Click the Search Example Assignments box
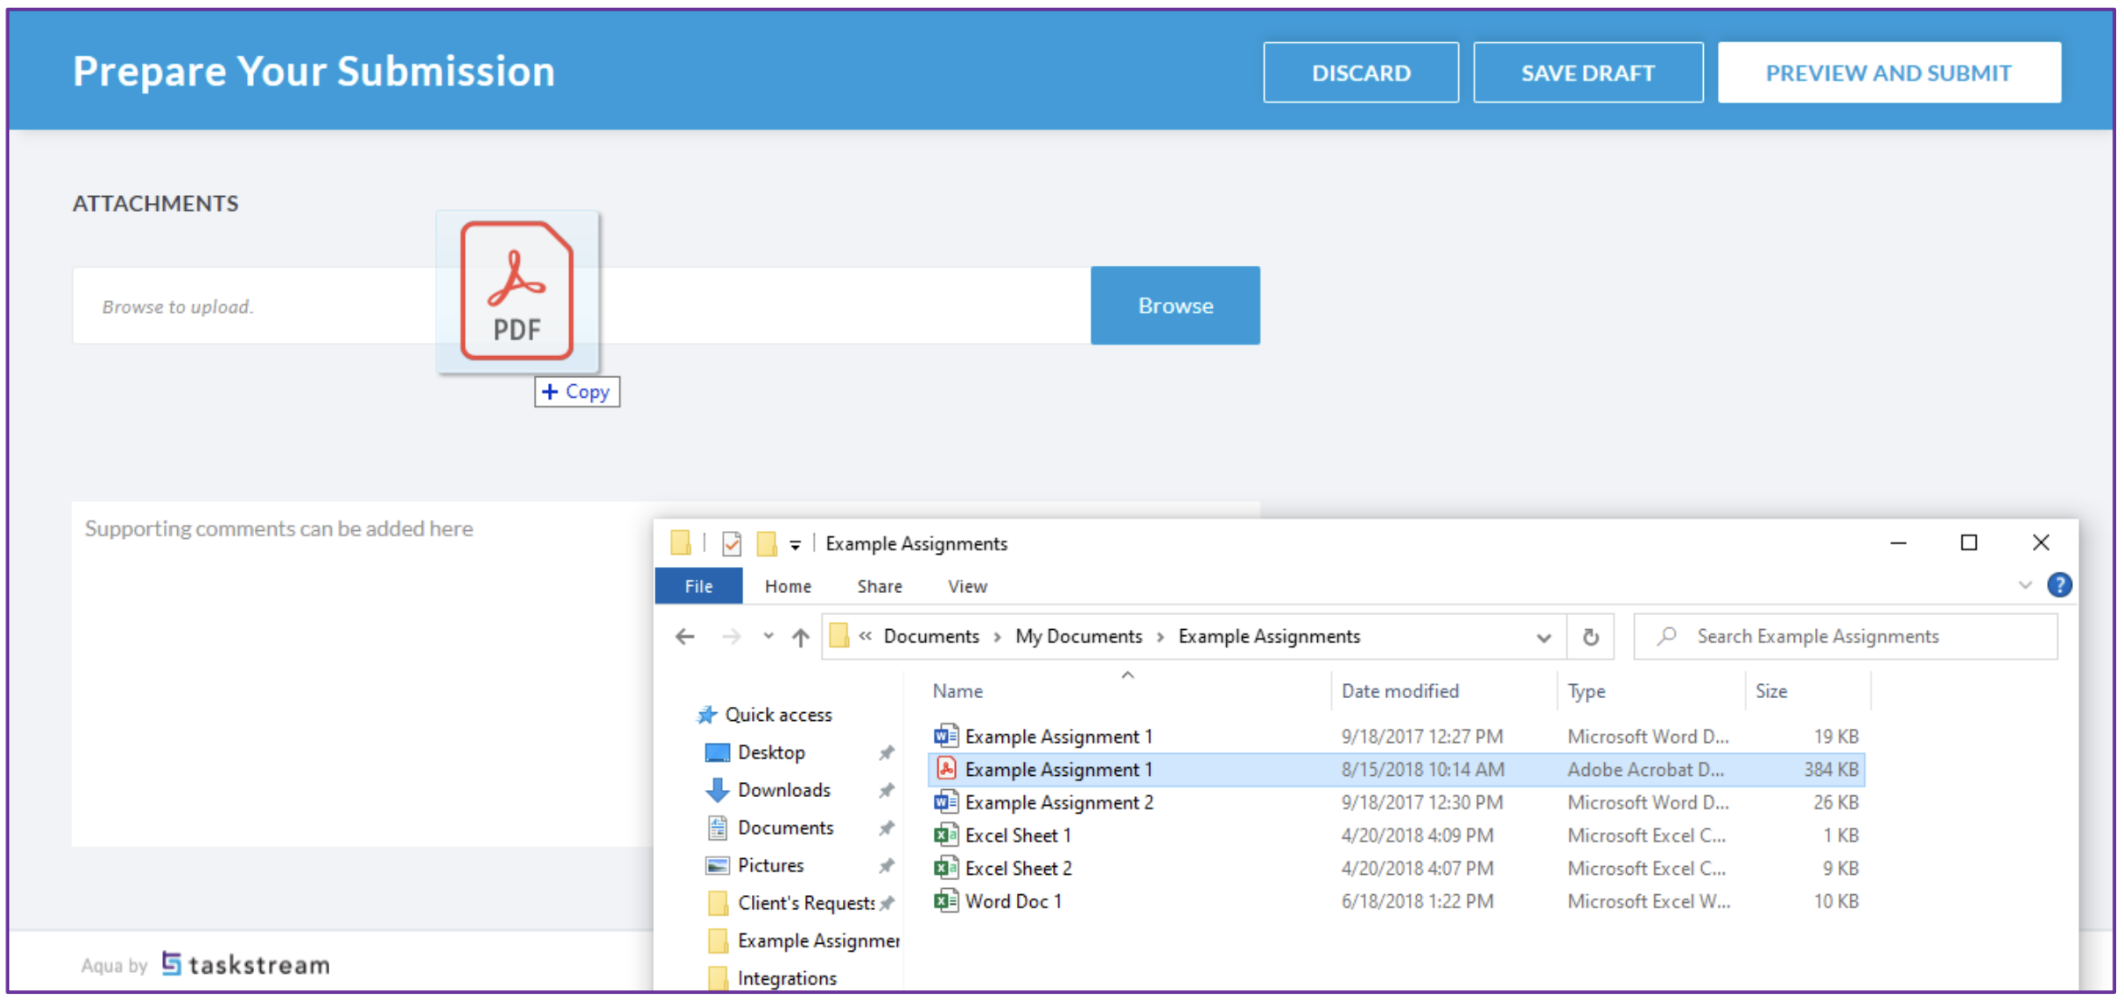 point(1846,637)
